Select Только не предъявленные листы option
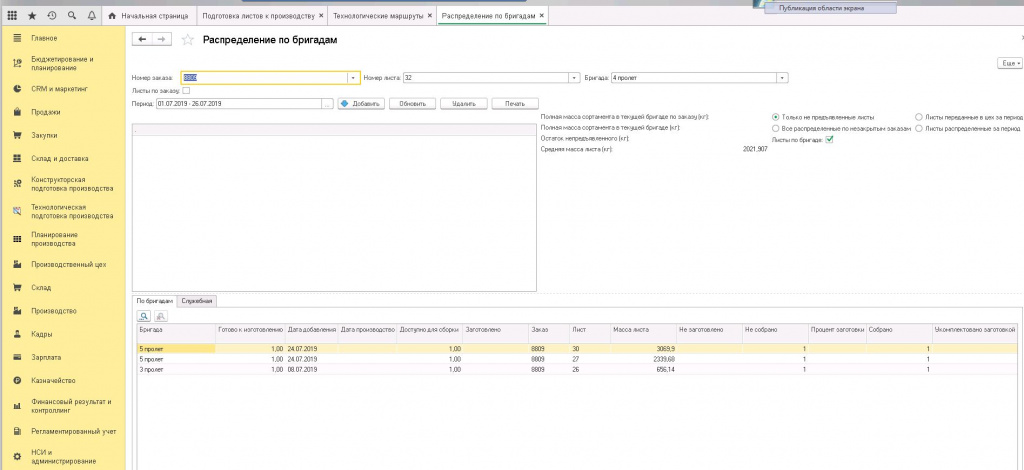Viewport: 1024px width, 470px height. click(x=775, y=117)
